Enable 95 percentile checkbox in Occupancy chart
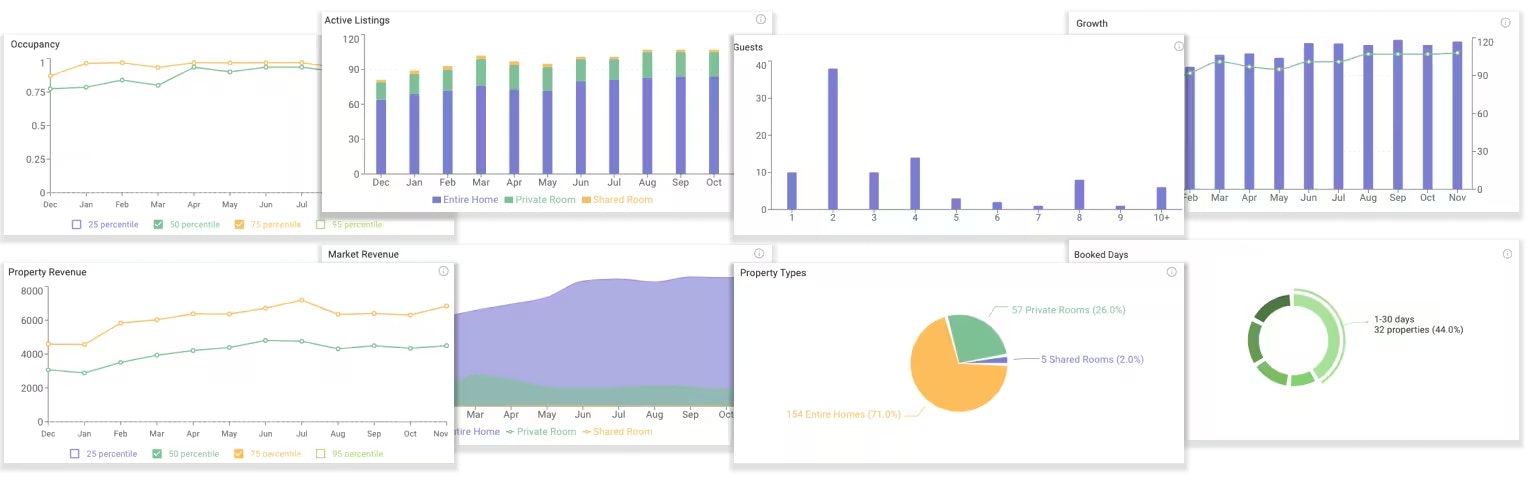1536x500 pixels. click(321, 224)
